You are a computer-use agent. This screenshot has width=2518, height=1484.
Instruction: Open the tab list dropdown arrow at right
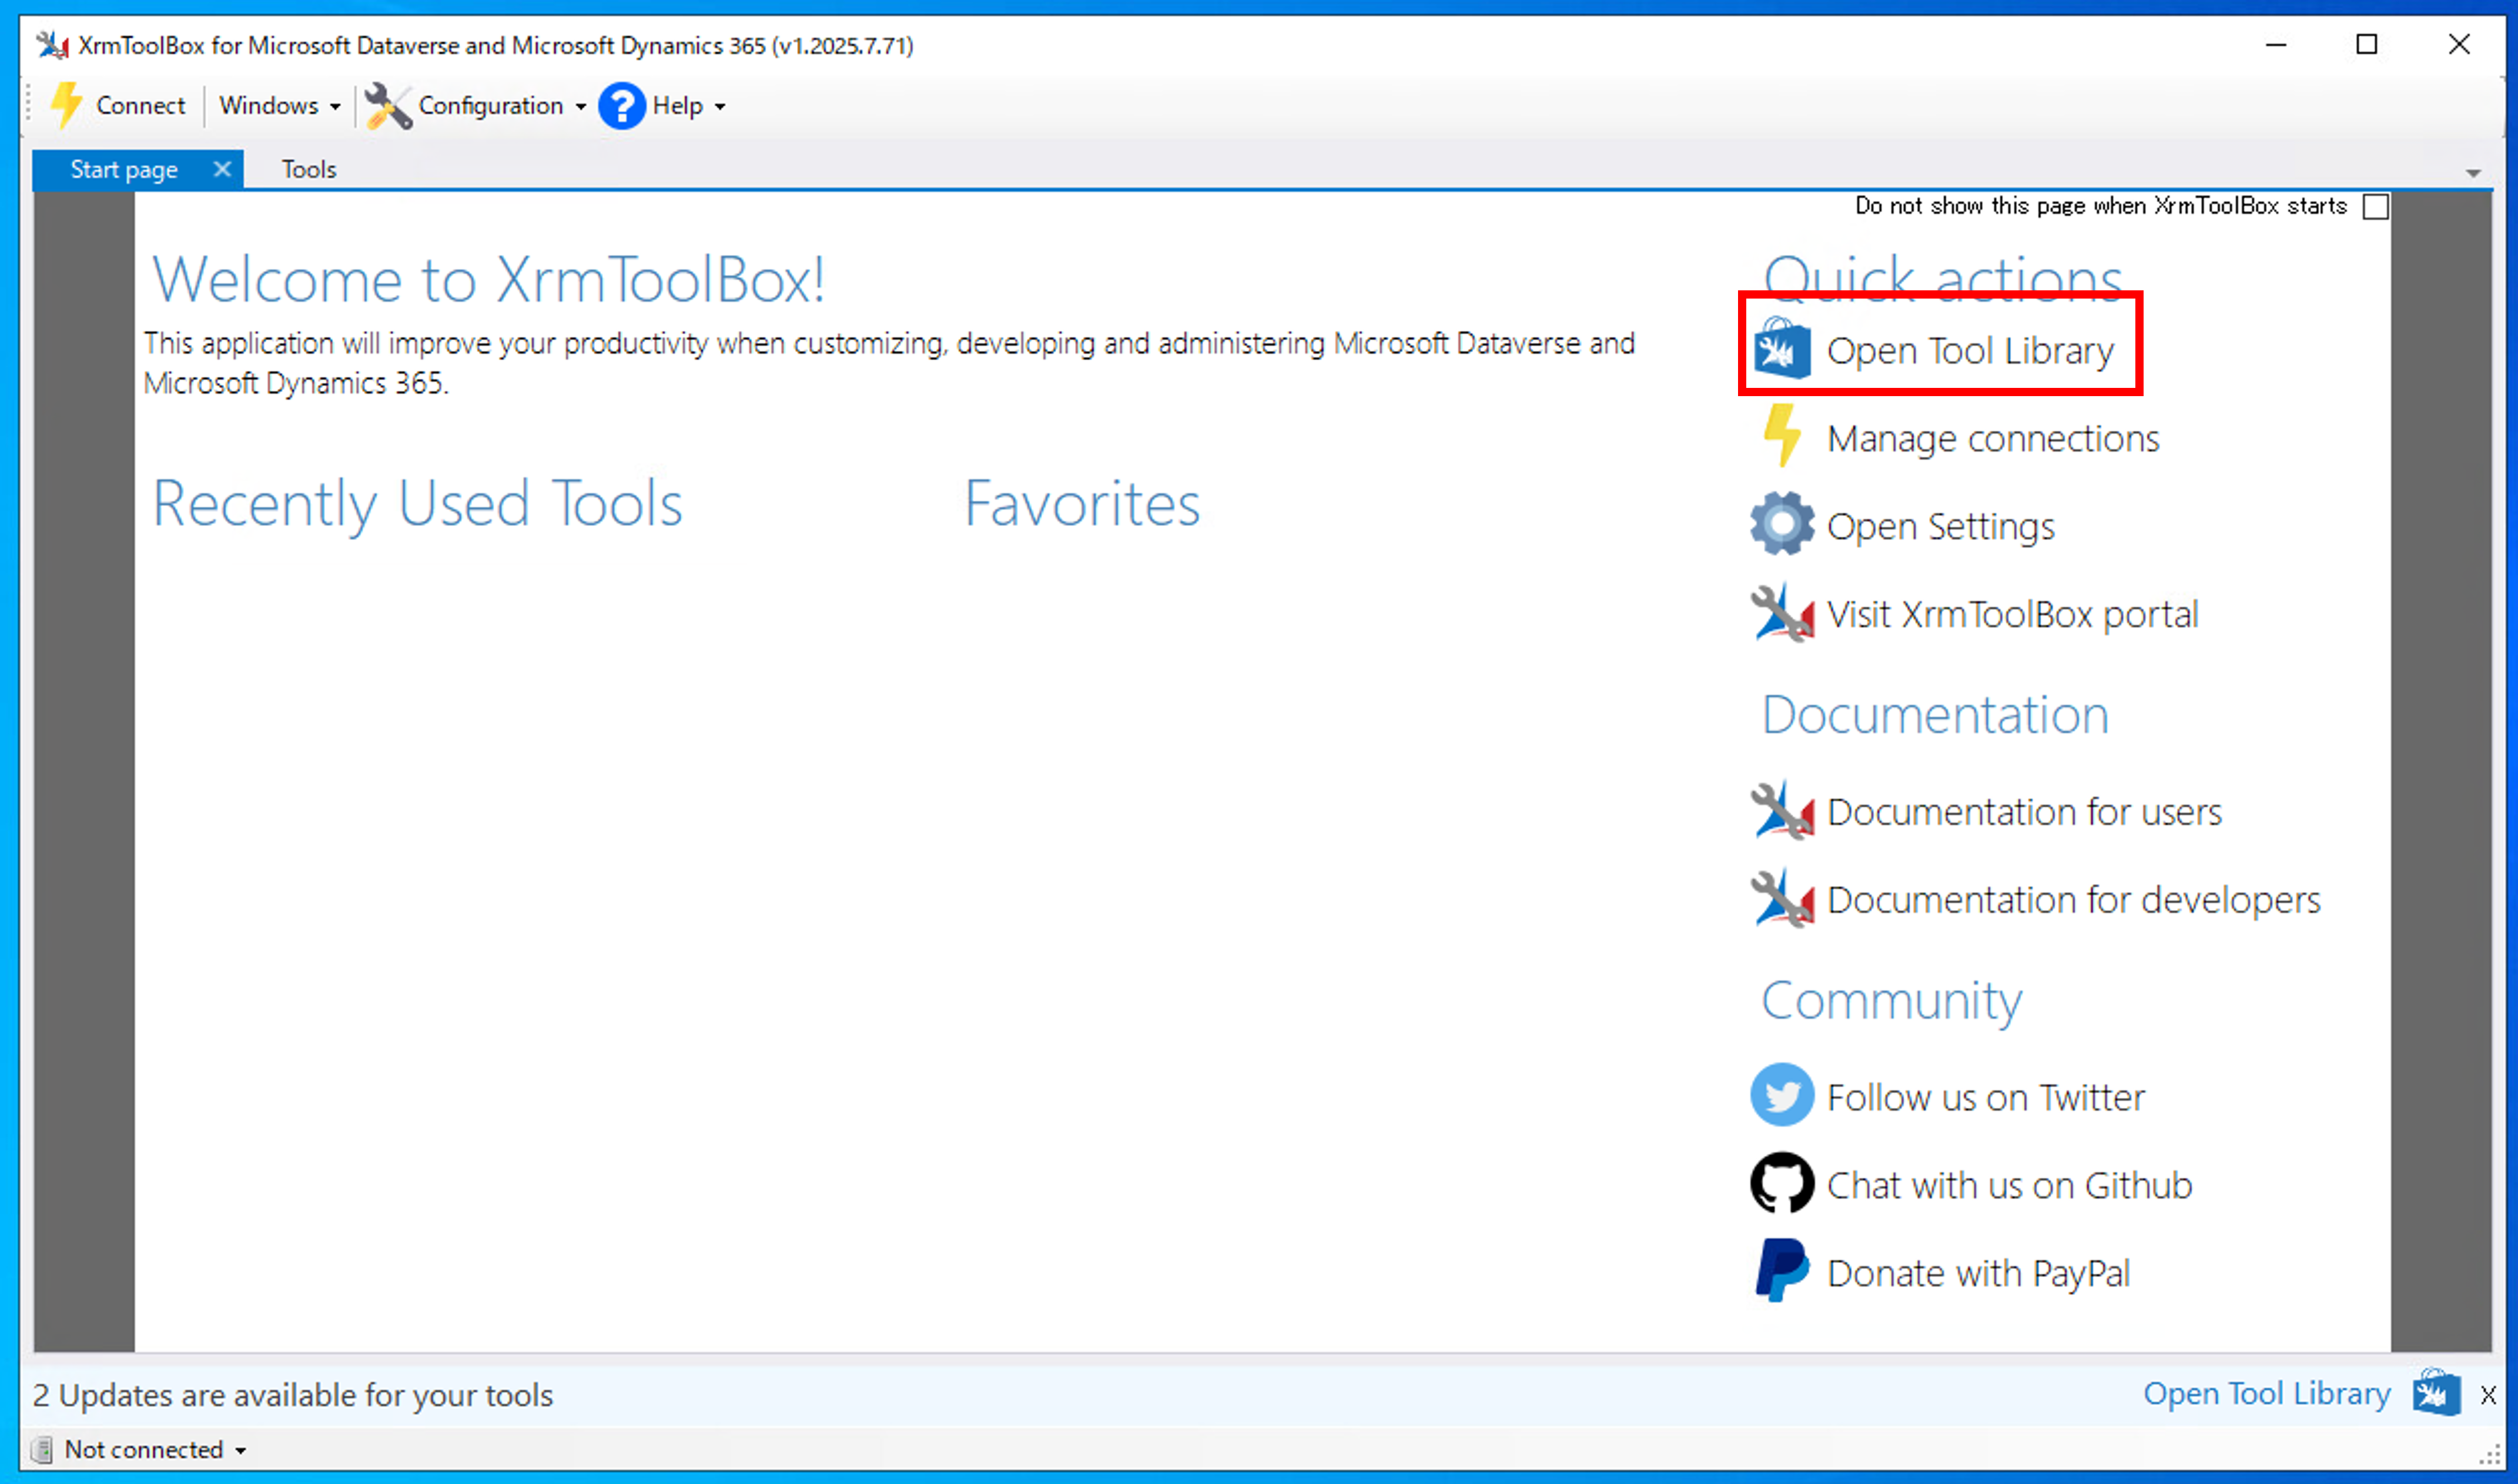pos(2474,173)
